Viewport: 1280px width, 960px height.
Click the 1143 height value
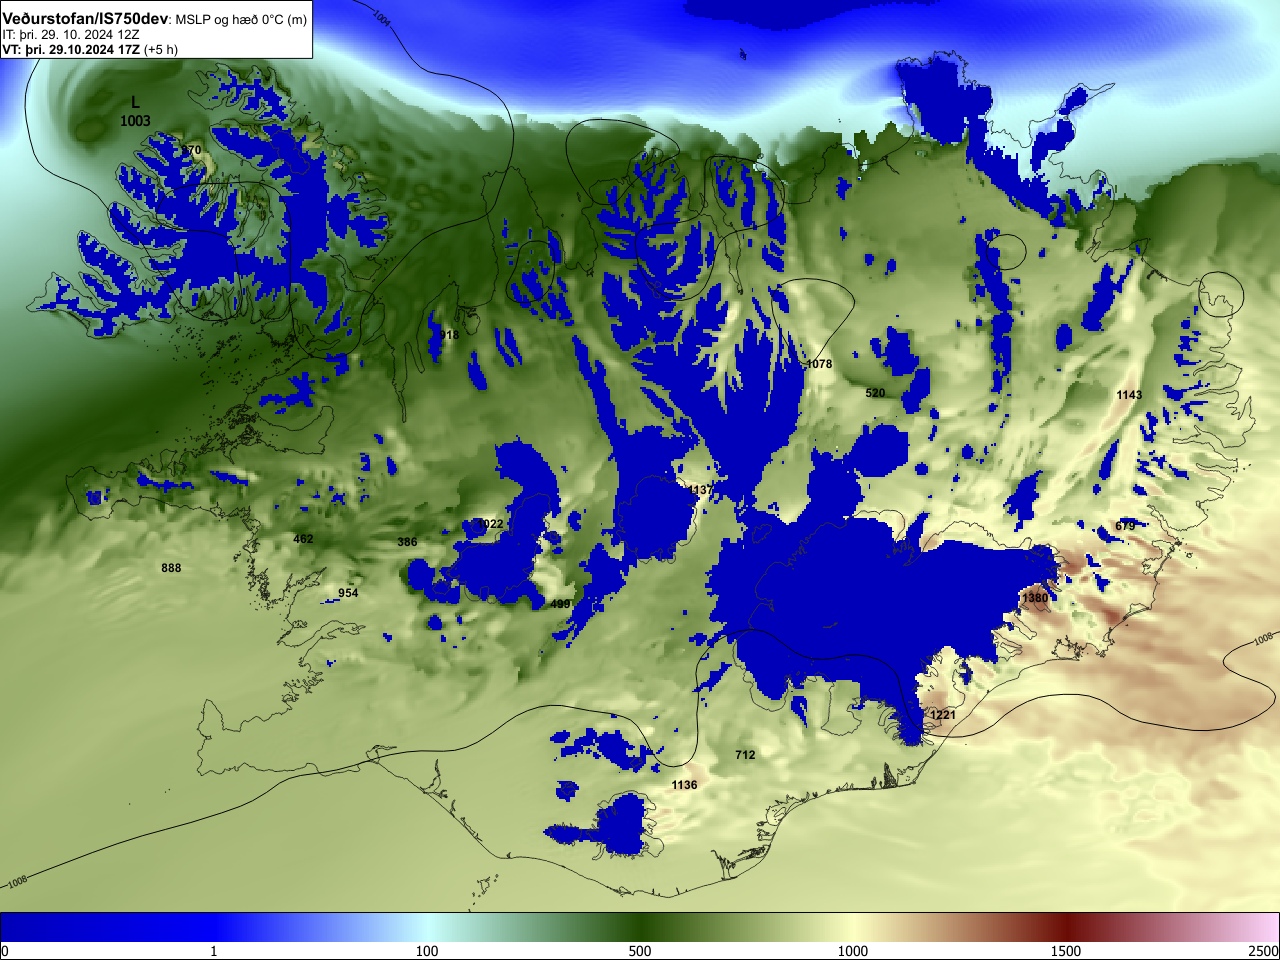[1129, 395]
